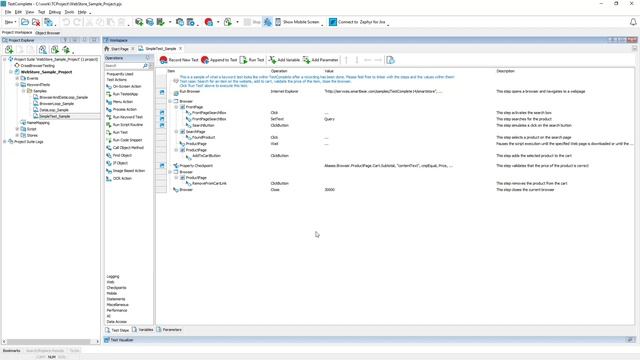Viewport: 640px width, 360px height.
Task: Click the Record New Test button
Action: (179, 60)
